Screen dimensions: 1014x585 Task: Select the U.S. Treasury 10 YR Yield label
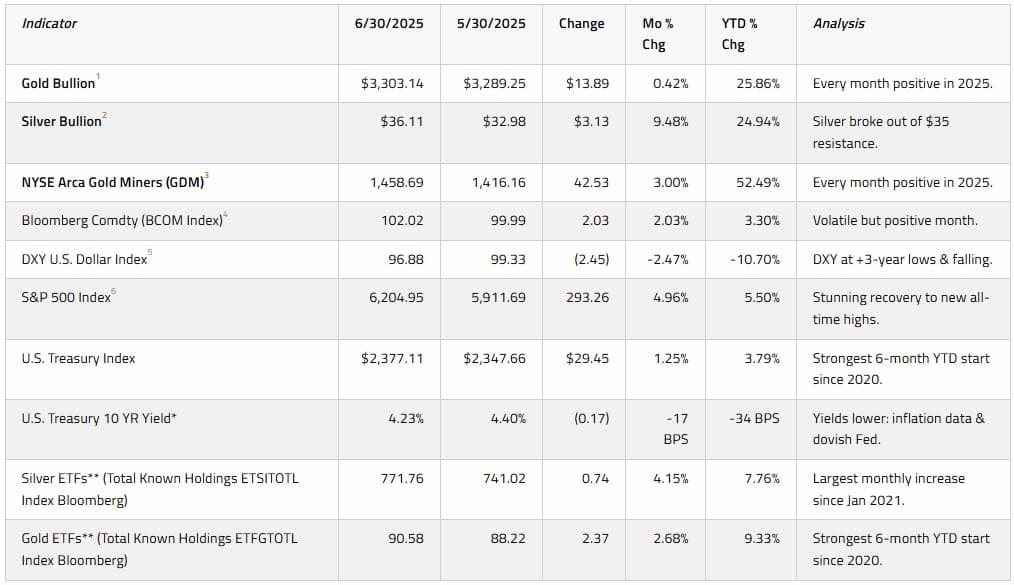(99, 419)
